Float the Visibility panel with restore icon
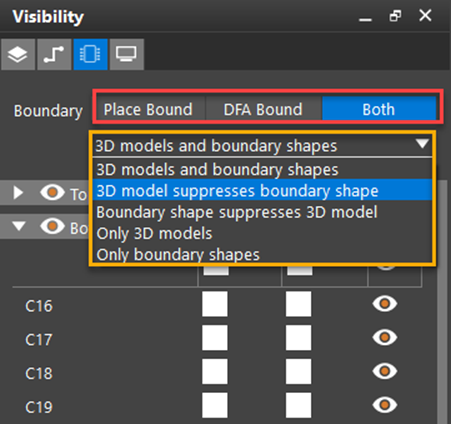 point(395,16)
